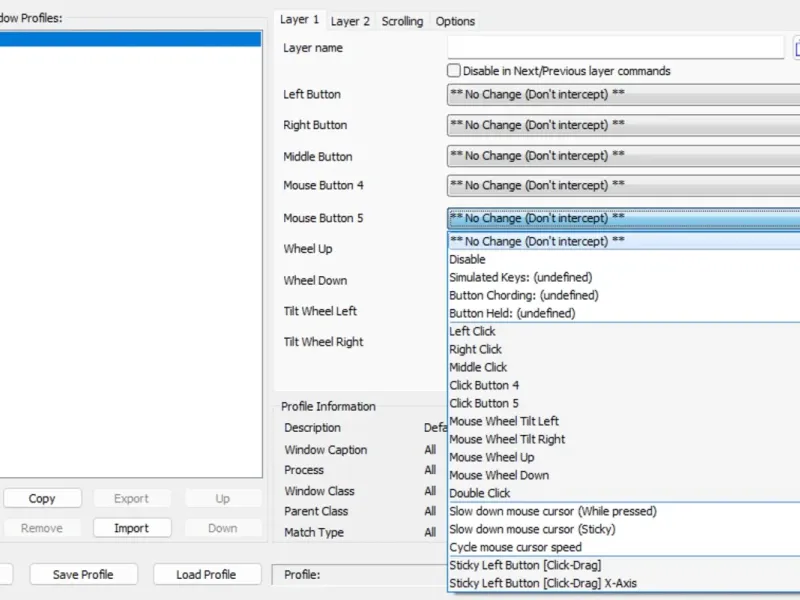
Task: Choose Disable from the dropdown list
Action: tap(624, 259)
